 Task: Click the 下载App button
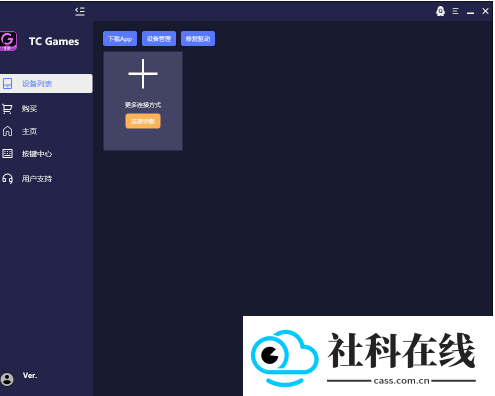(120, 39)
